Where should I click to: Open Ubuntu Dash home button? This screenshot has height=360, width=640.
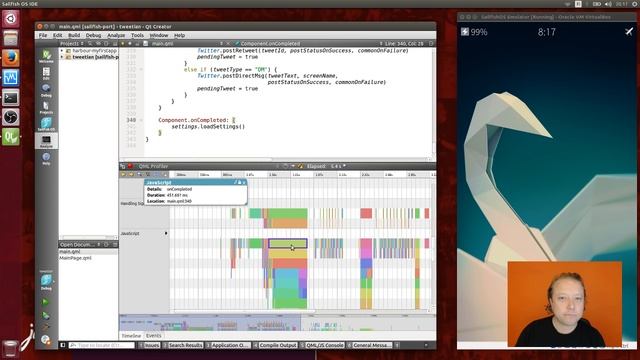(11, 18)
